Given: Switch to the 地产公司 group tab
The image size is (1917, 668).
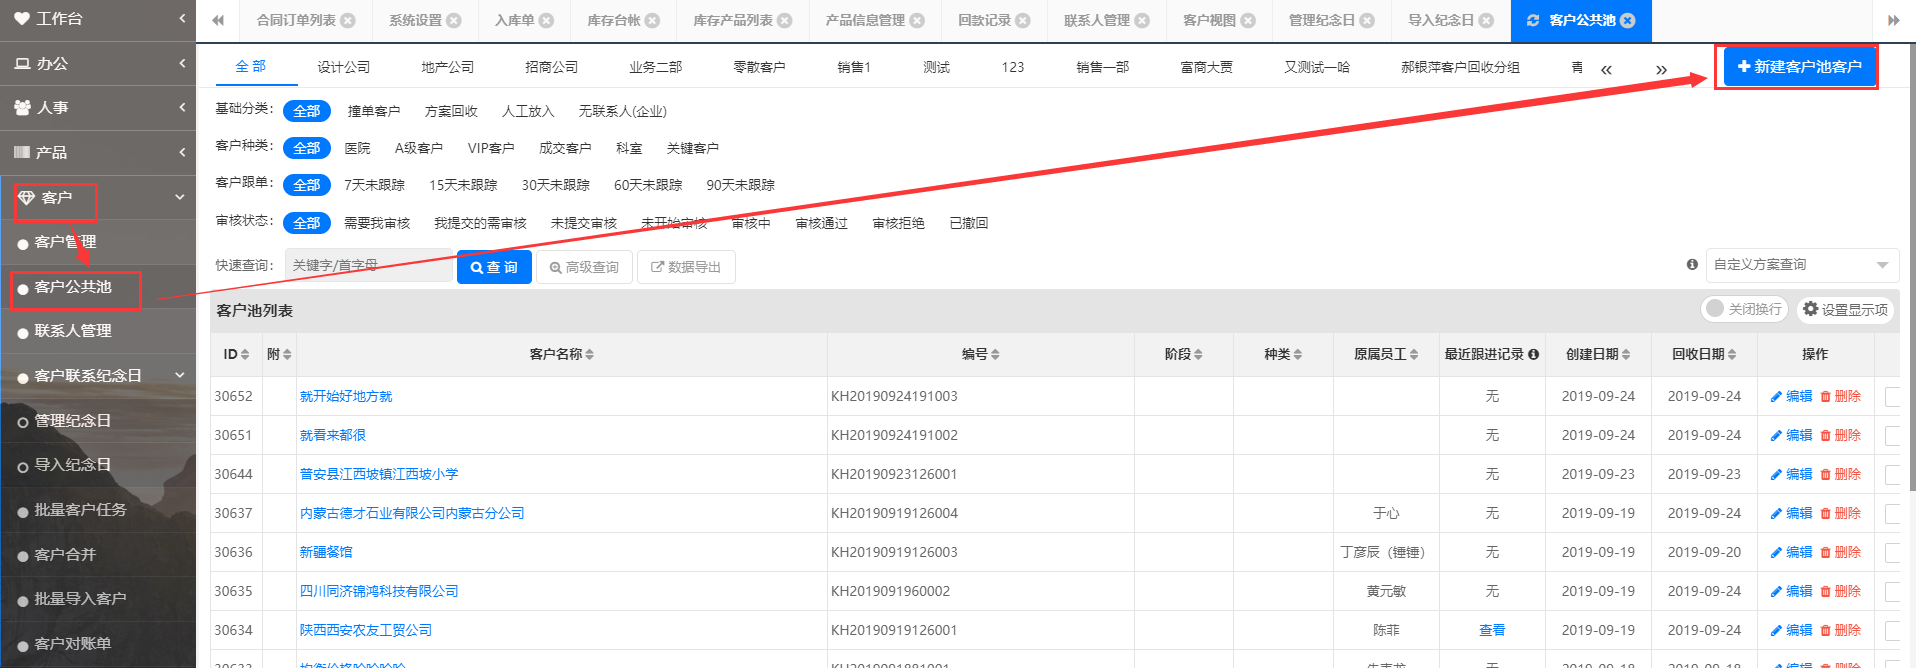Looking at the screenshot, I should click(x=447, y=67).
